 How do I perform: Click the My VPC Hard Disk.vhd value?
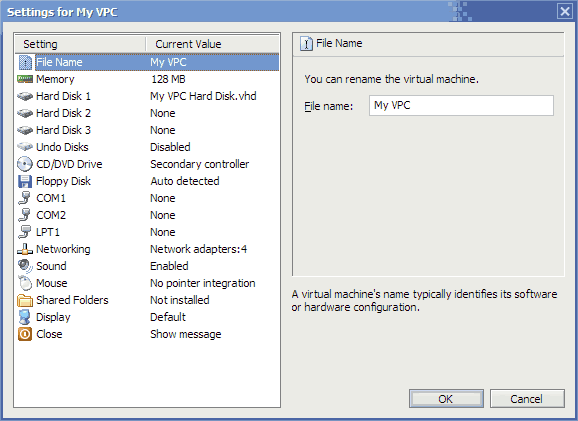point(203,96)
